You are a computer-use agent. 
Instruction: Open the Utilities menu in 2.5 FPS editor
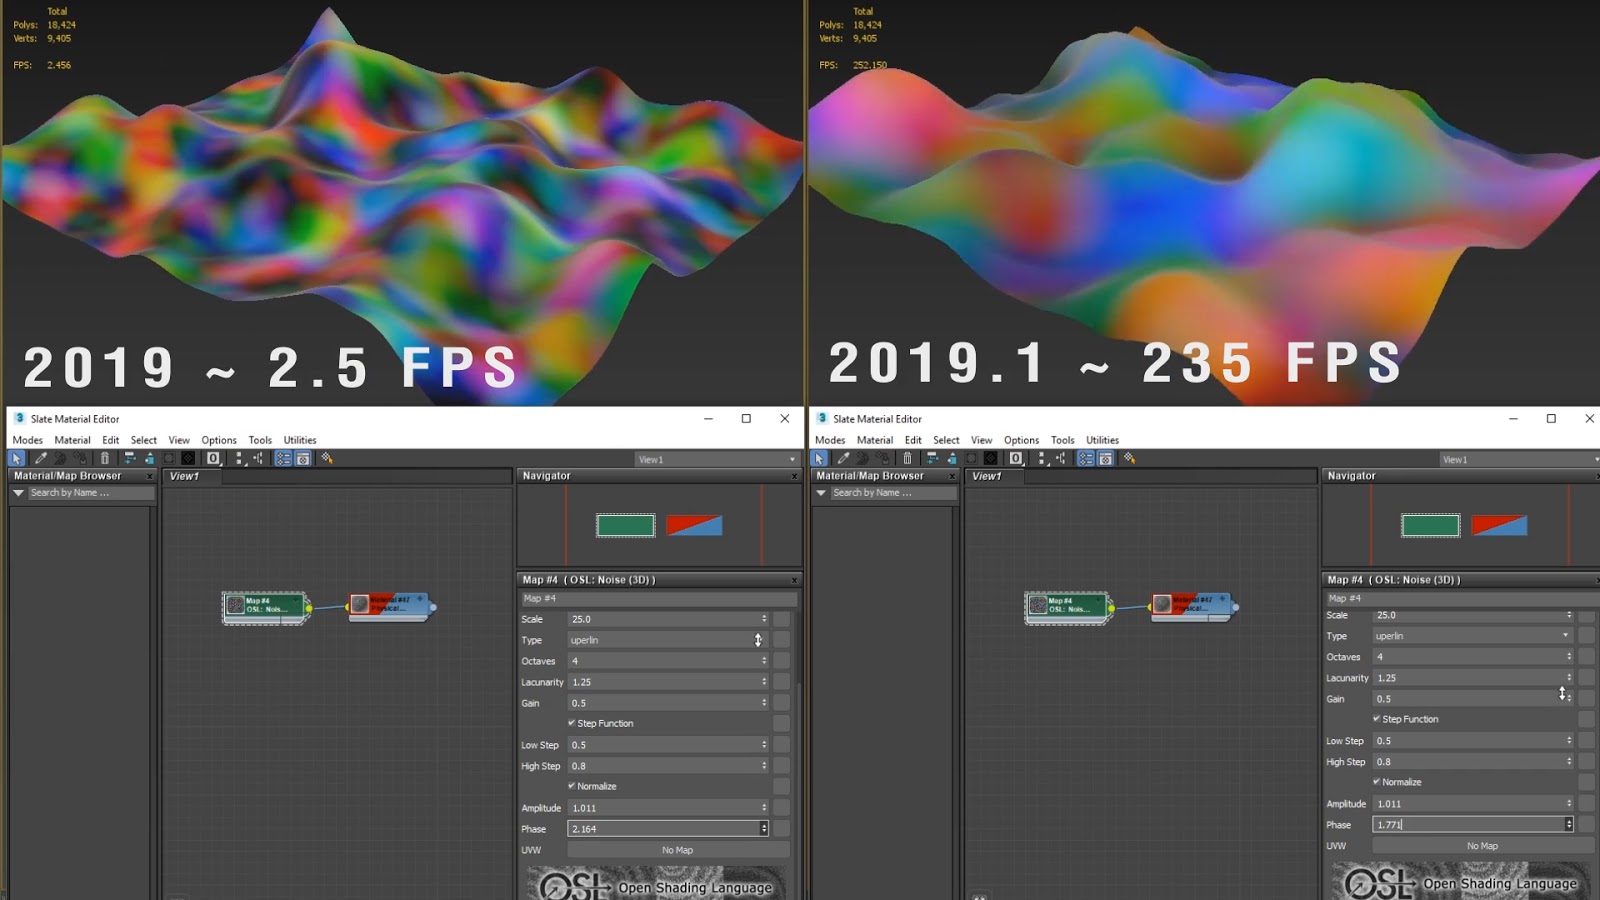pos(300,440)
